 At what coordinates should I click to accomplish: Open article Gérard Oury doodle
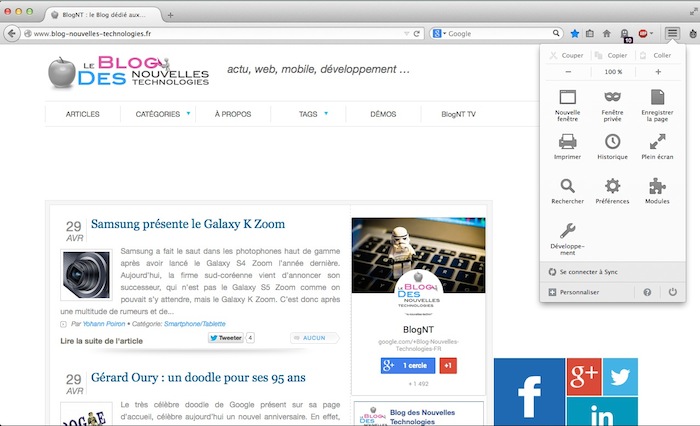pyautogui.click(x=198, y=377)
